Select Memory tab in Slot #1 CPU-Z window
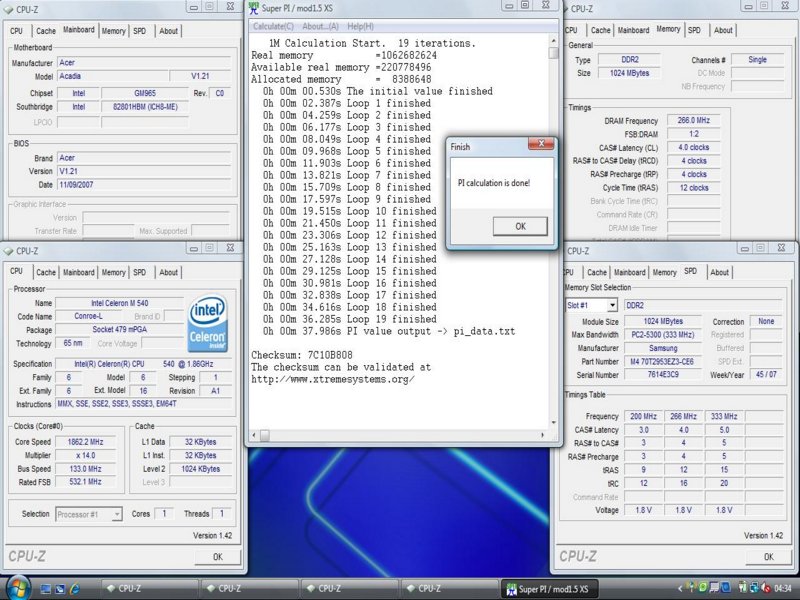This screenshot has height=600, width=800. [664, 272]
